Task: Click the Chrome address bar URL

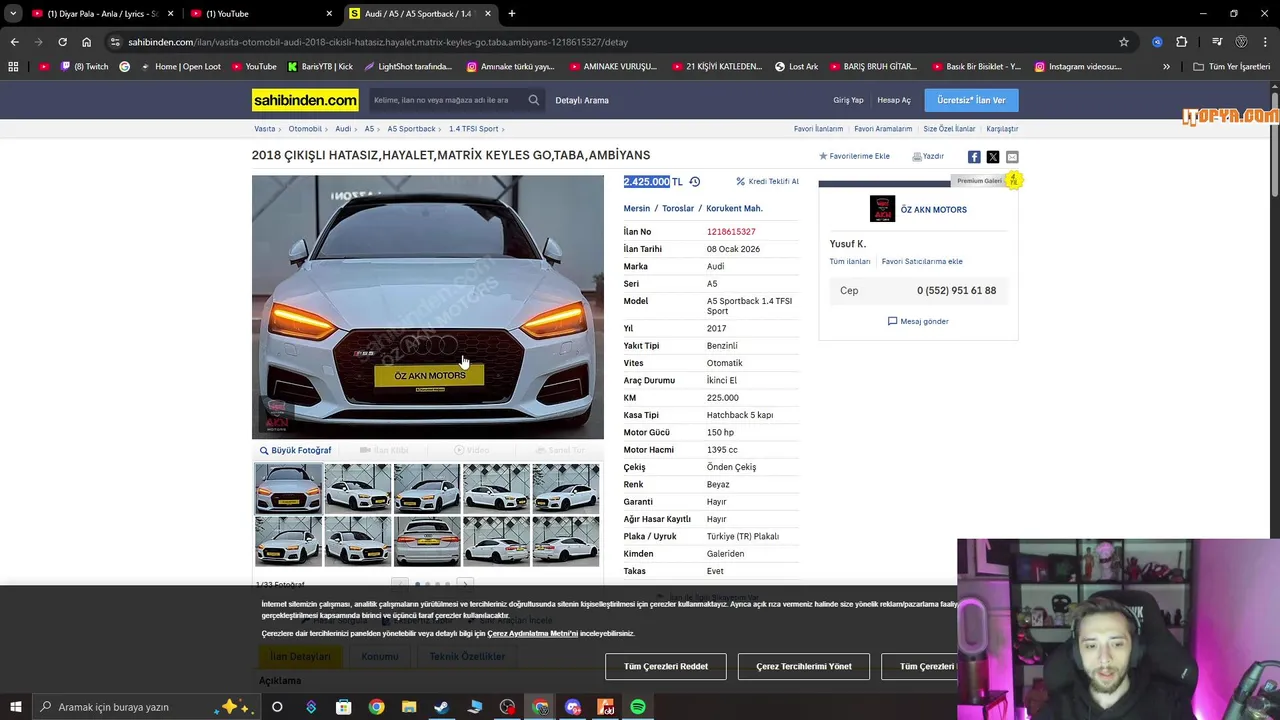Action: coord(378,42)
